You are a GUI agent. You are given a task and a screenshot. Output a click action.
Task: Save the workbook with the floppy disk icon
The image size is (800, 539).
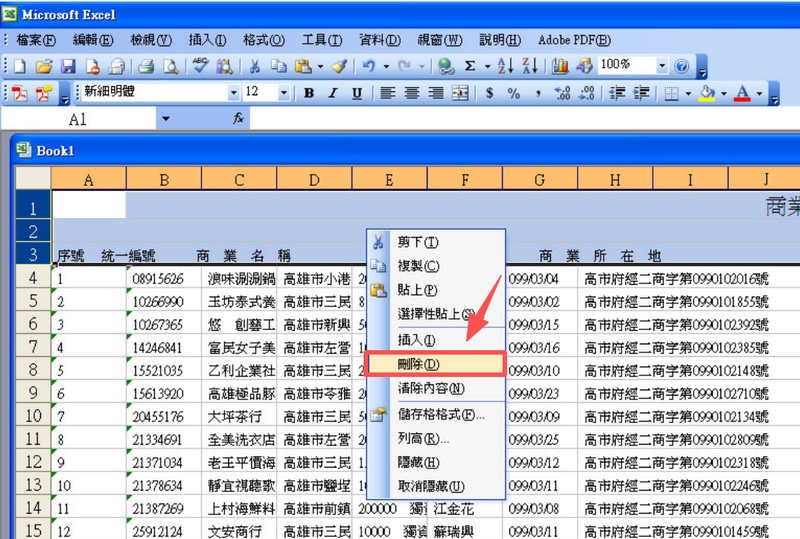(x=68, y=66)
